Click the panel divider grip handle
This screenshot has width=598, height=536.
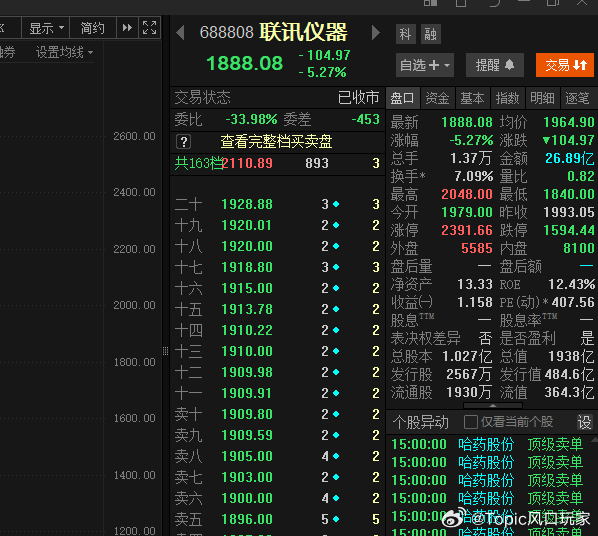(166, 351)
